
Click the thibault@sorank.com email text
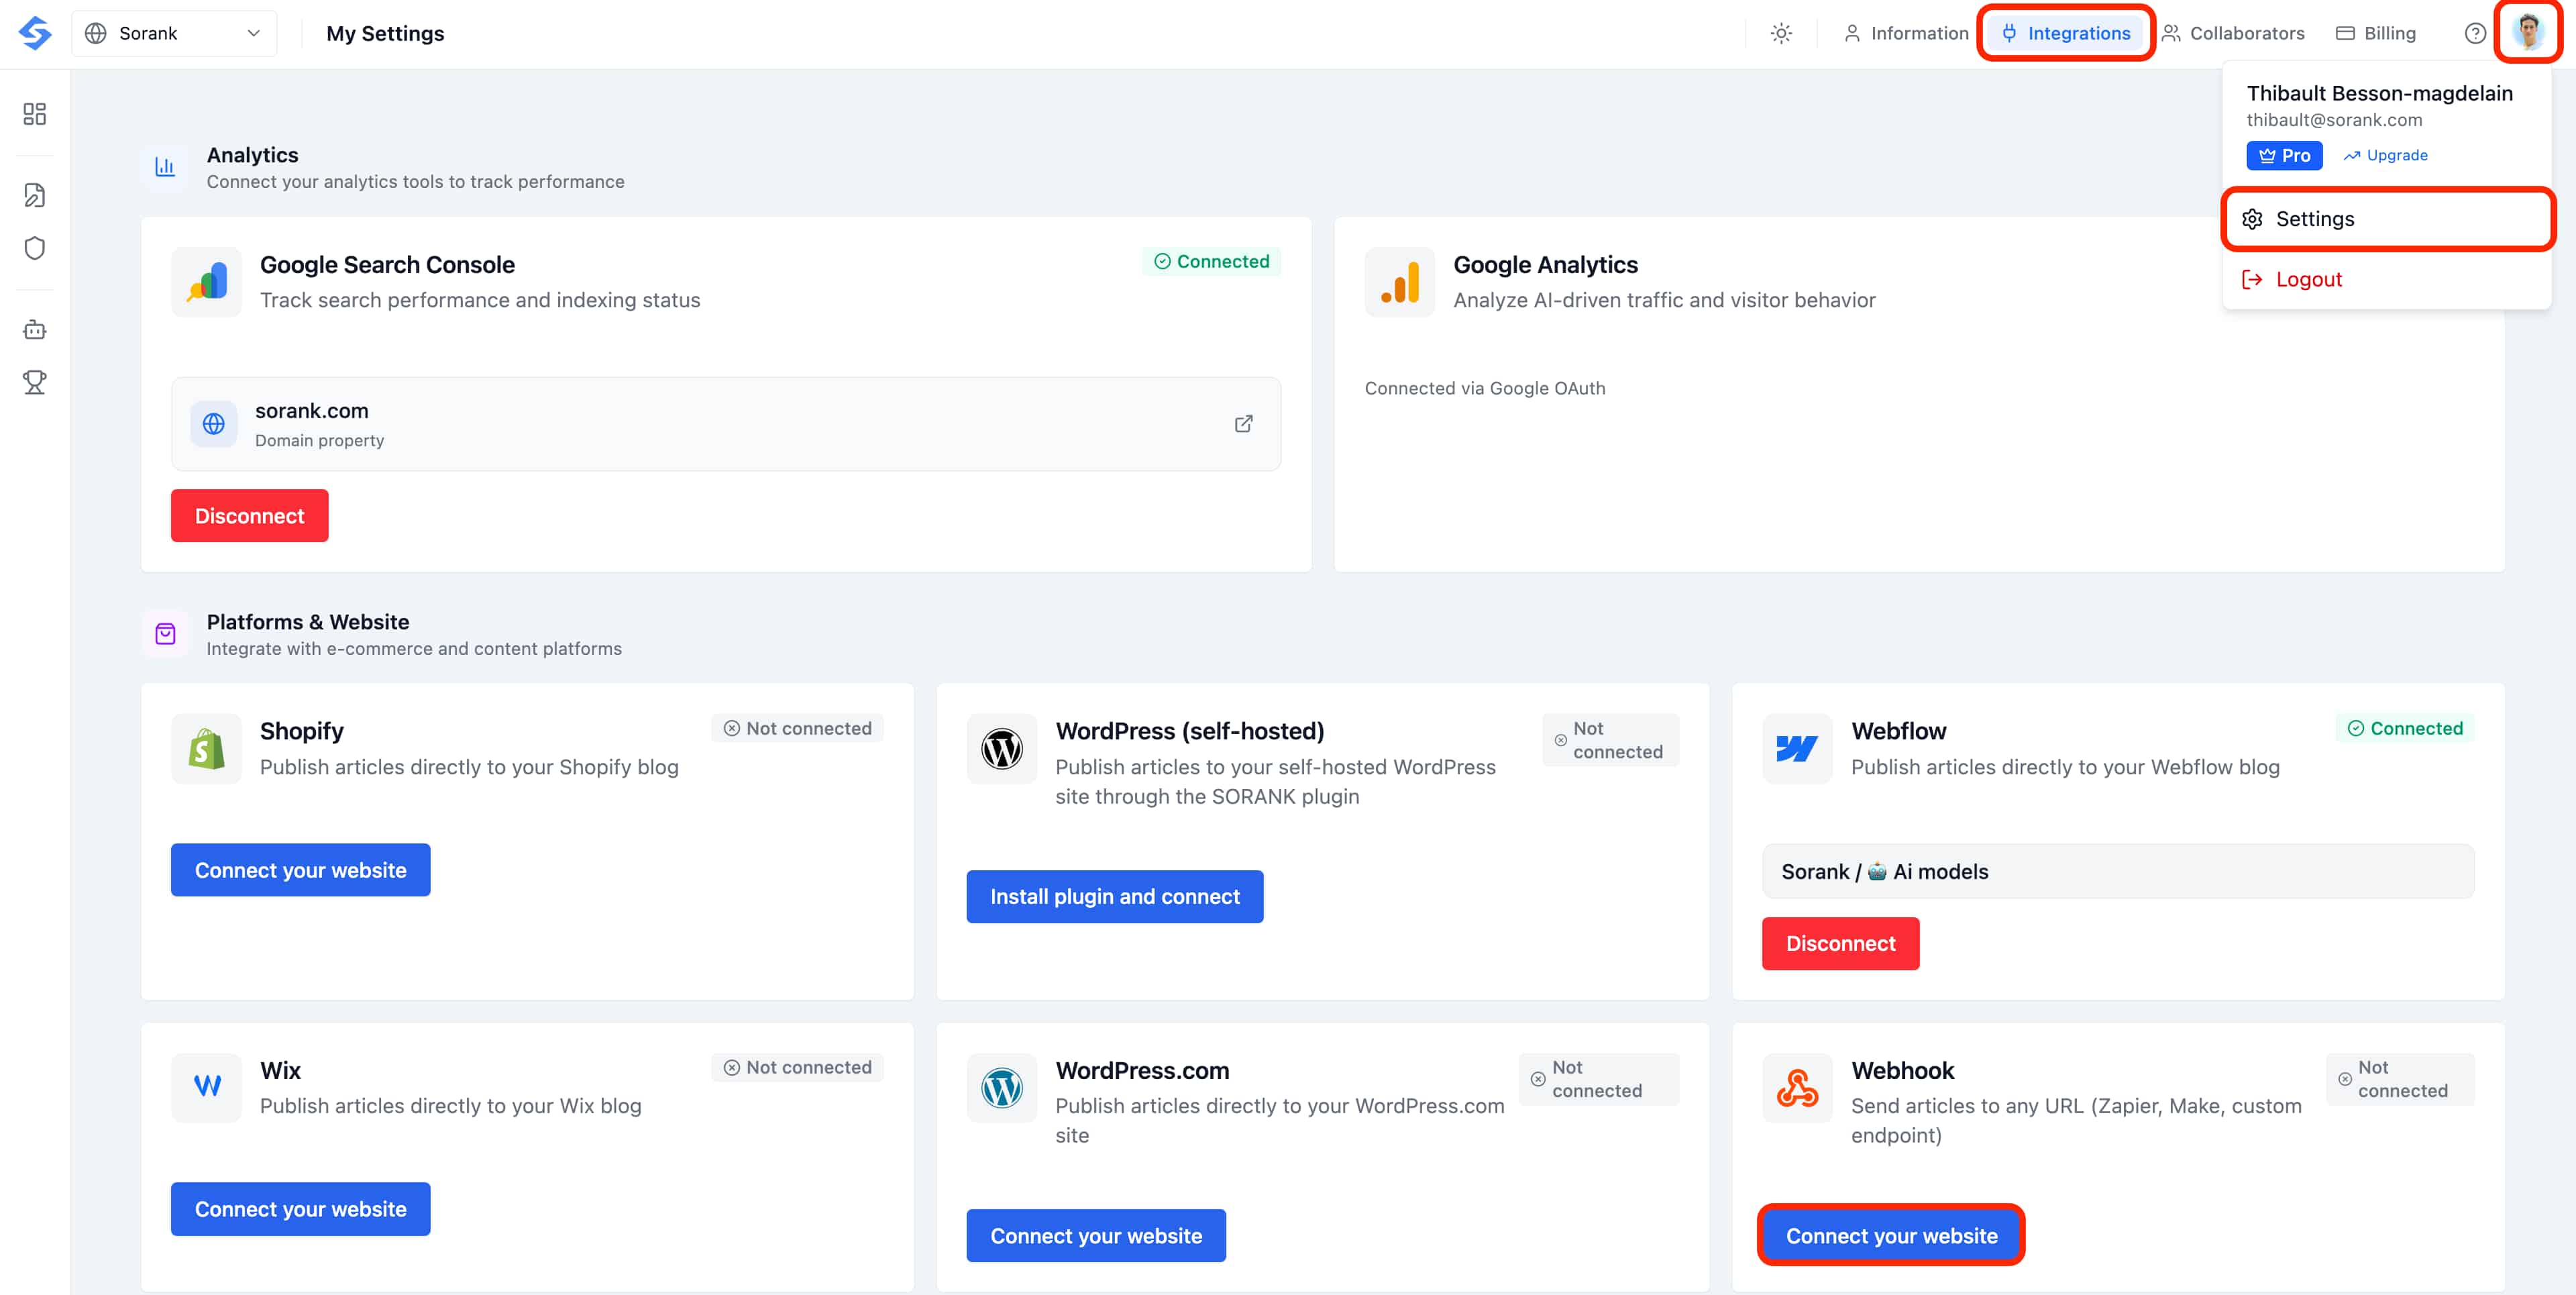pyautogui.click(x=2334, y=120)
